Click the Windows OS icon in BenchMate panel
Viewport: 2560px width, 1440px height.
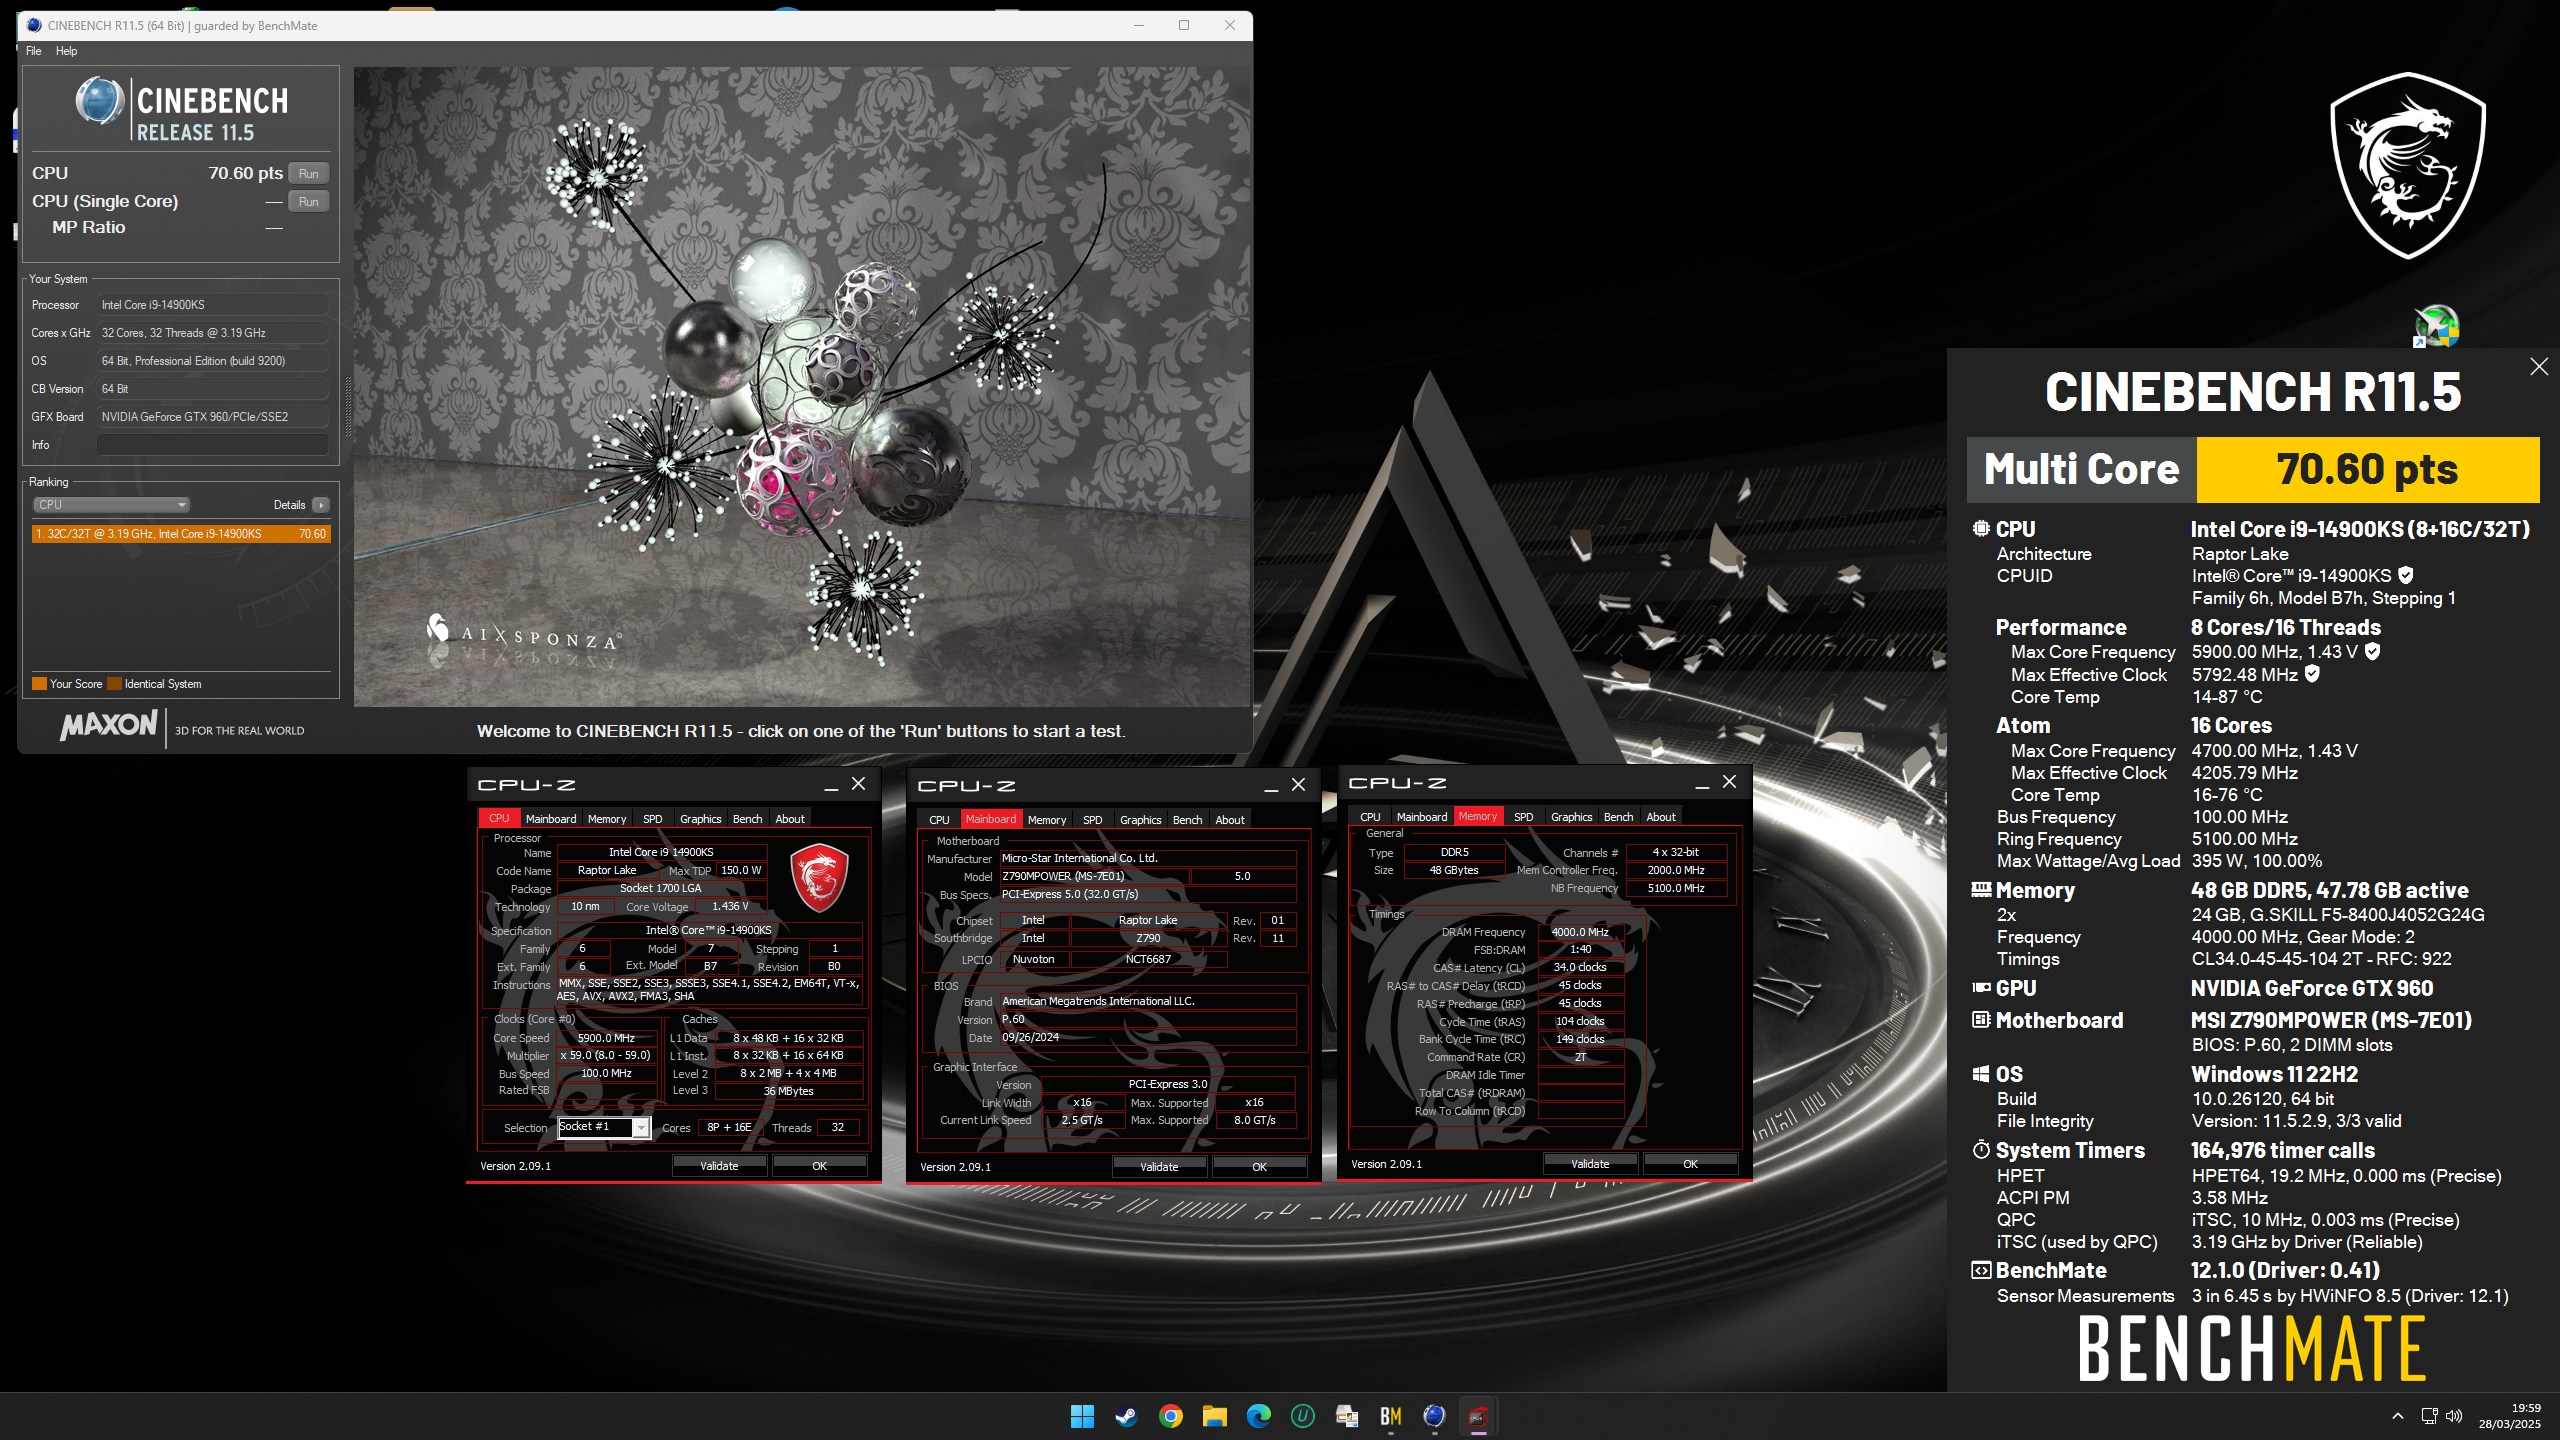(x=1981, y=1074)
